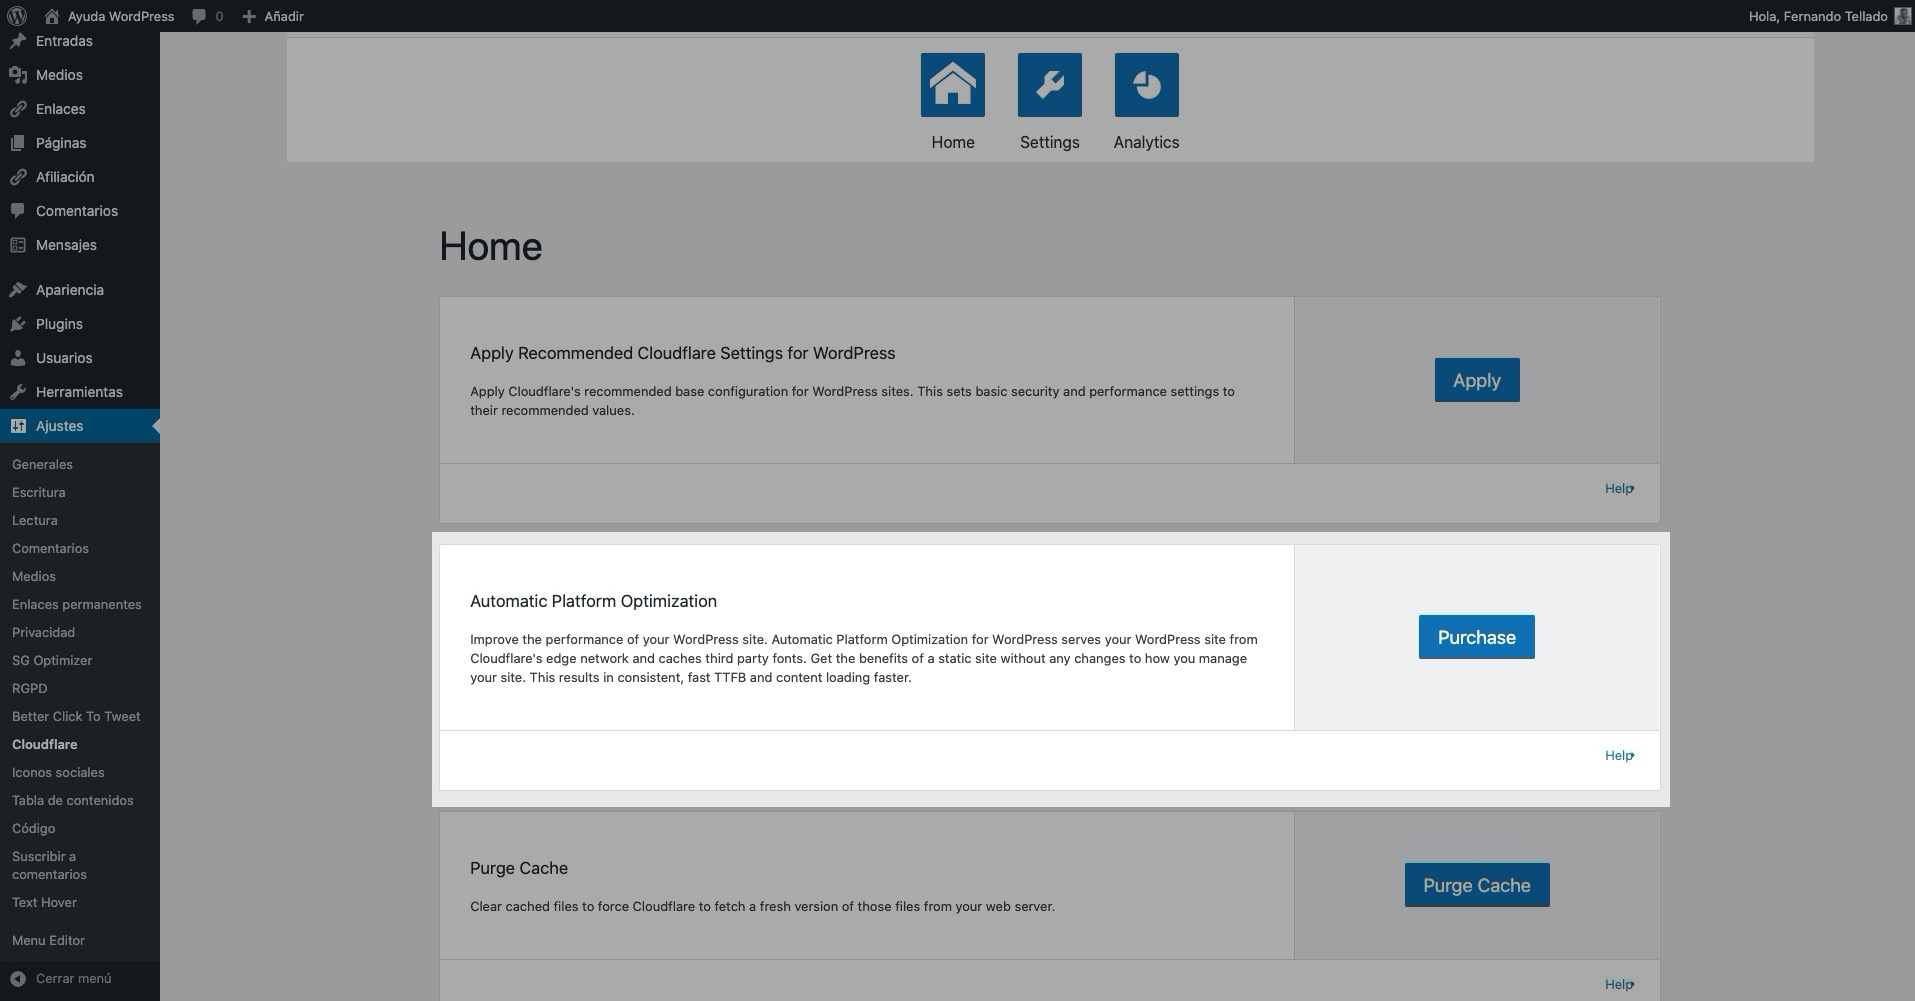Open the Añadir new content menu
The height and width of the screenshot is (1001, 1915).
coord(273,16)
